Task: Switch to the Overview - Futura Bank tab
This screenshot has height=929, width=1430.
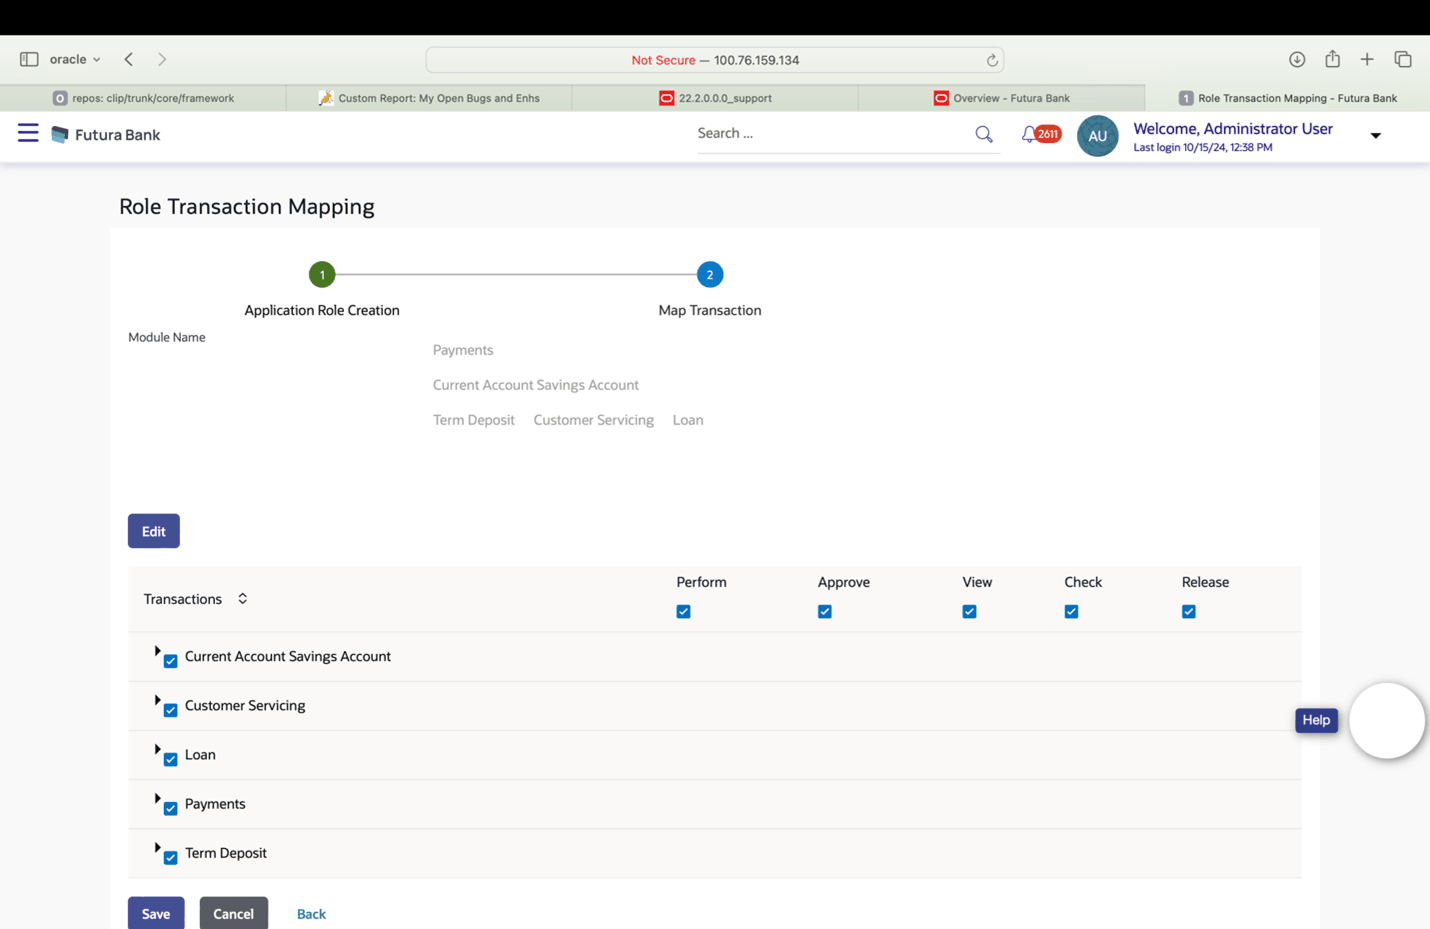Action: pyautogui.click(x=1001, y=98)
